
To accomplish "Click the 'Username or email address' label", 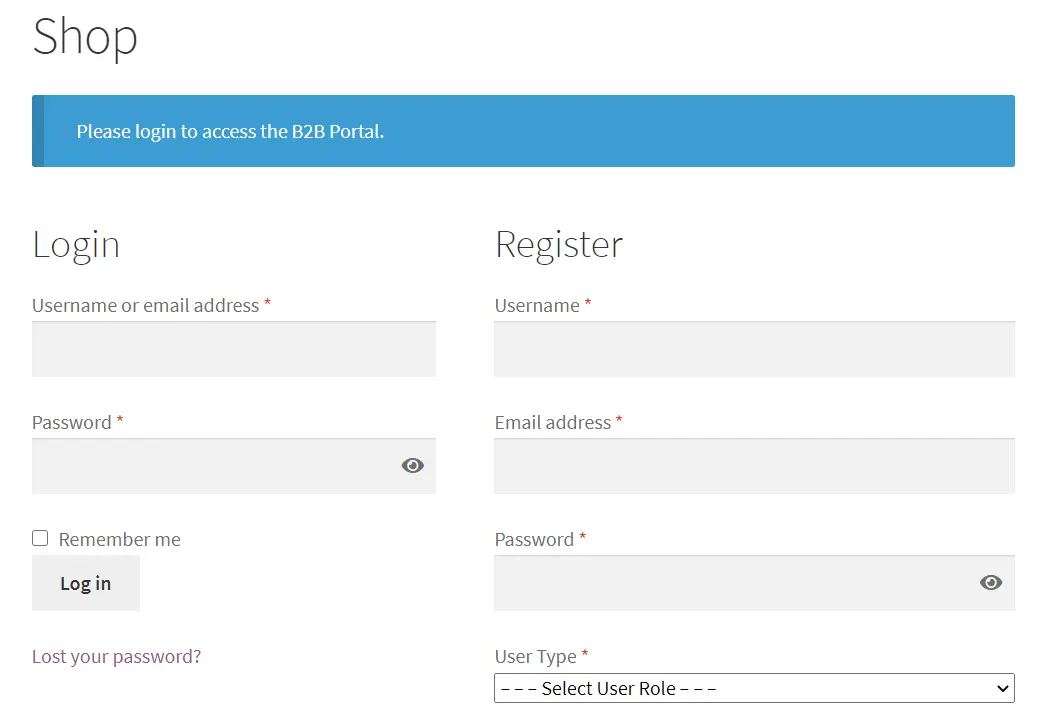I will click(x=145, y=306).
